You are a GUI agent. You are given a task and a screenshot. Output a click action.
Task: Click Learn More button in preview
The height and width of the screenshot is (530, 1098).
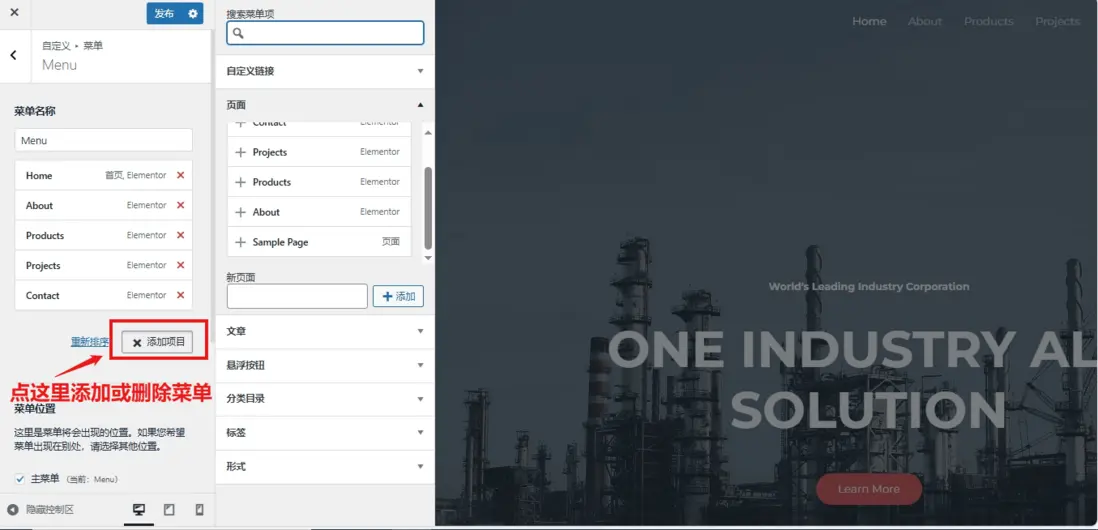869,489
